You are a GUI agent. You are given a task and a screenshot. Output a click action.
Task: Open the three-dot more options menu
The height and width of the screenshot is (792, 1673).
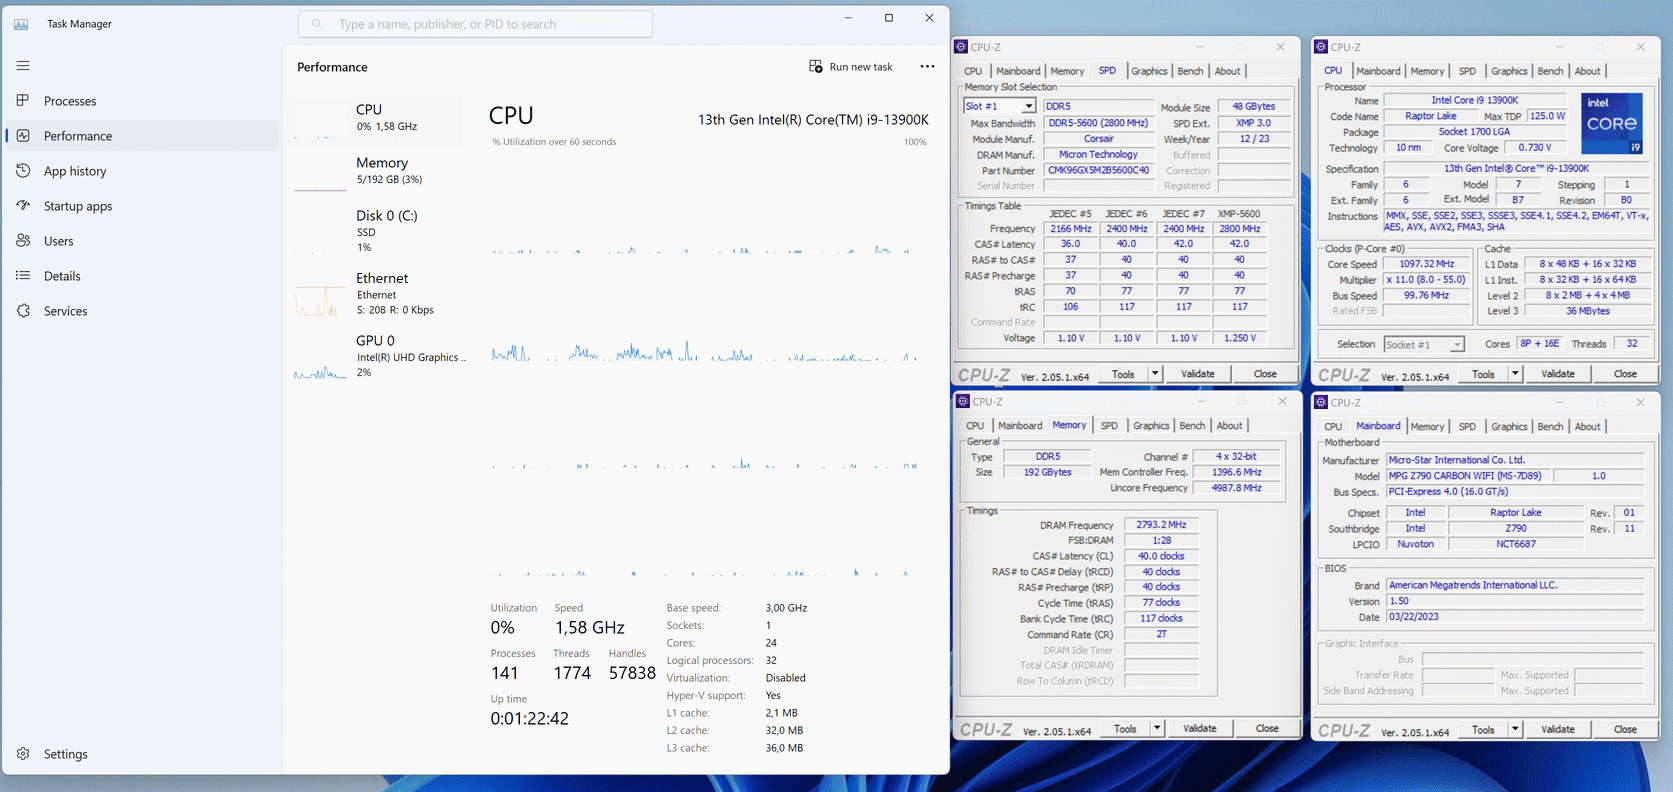(x=927, y=67)
